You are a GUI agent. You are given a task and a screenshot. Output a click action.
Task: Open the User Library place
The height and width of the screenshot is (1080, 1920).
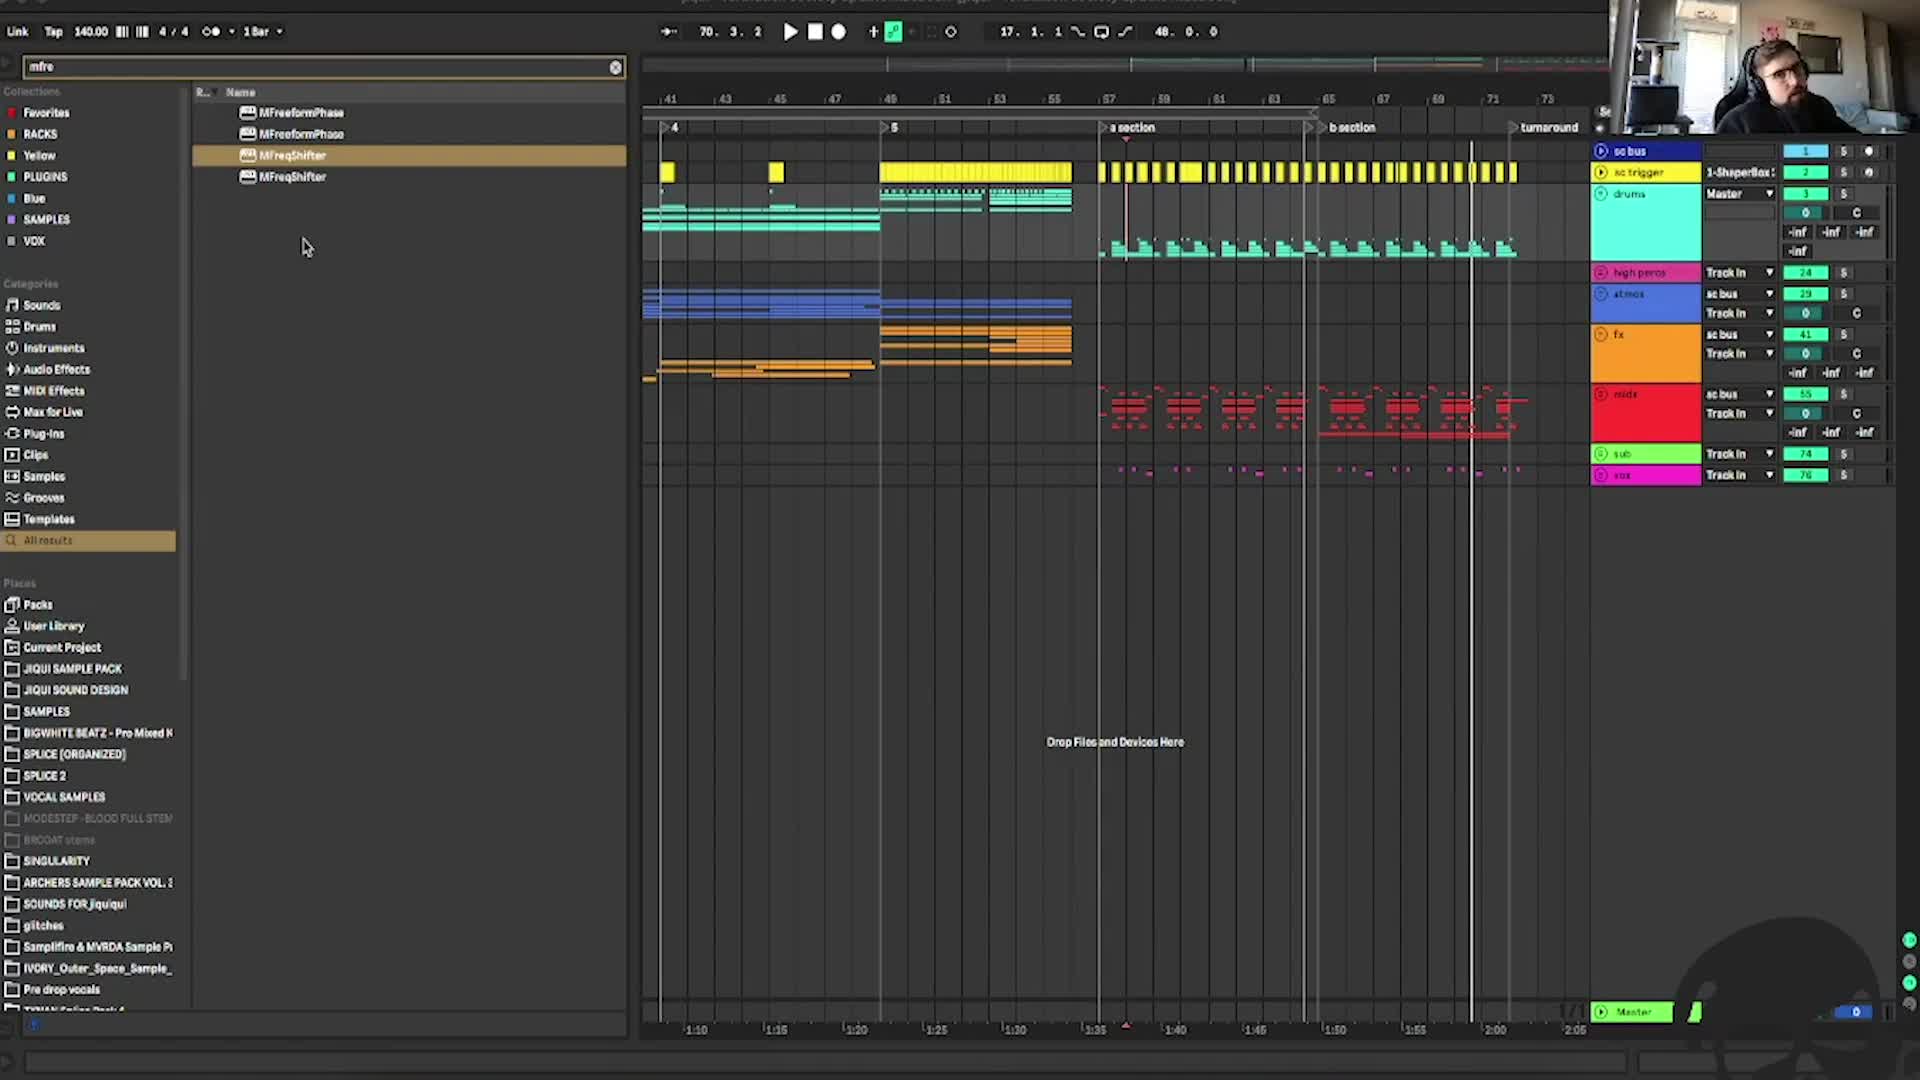pyautogui.click(x=54, y=626)
